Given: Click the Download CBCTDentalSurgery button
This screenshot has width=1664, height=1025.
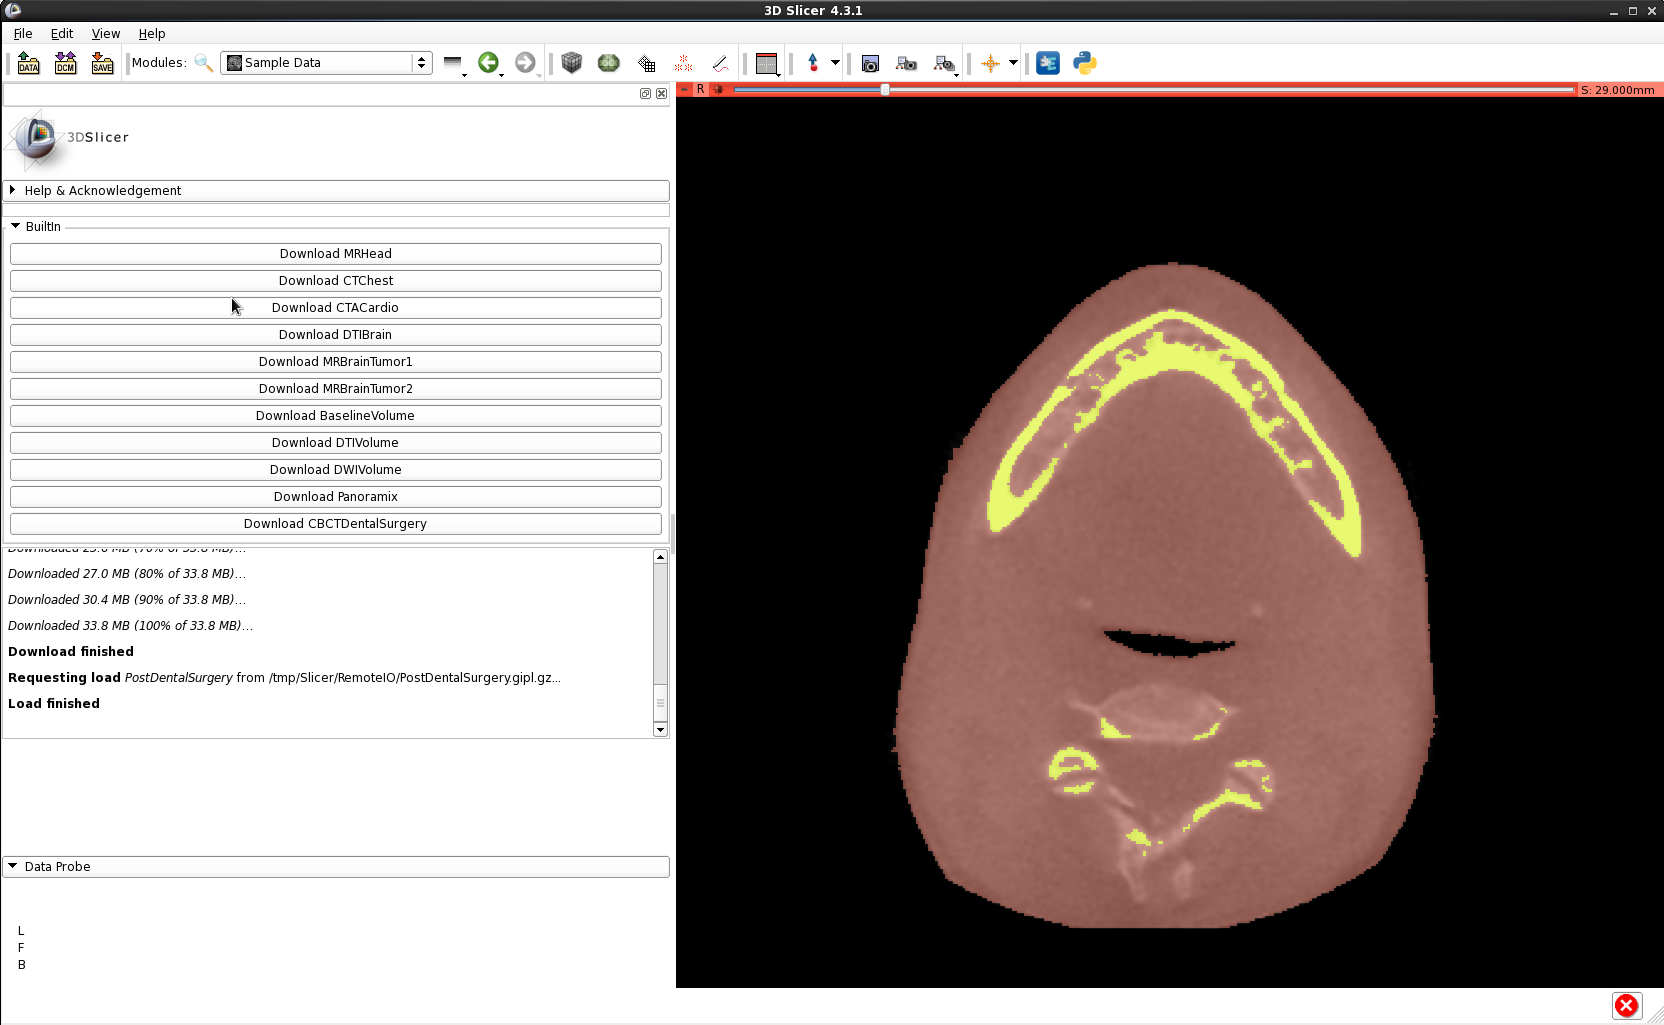Looking at the screenshot, I should click(x=336, y=524).
